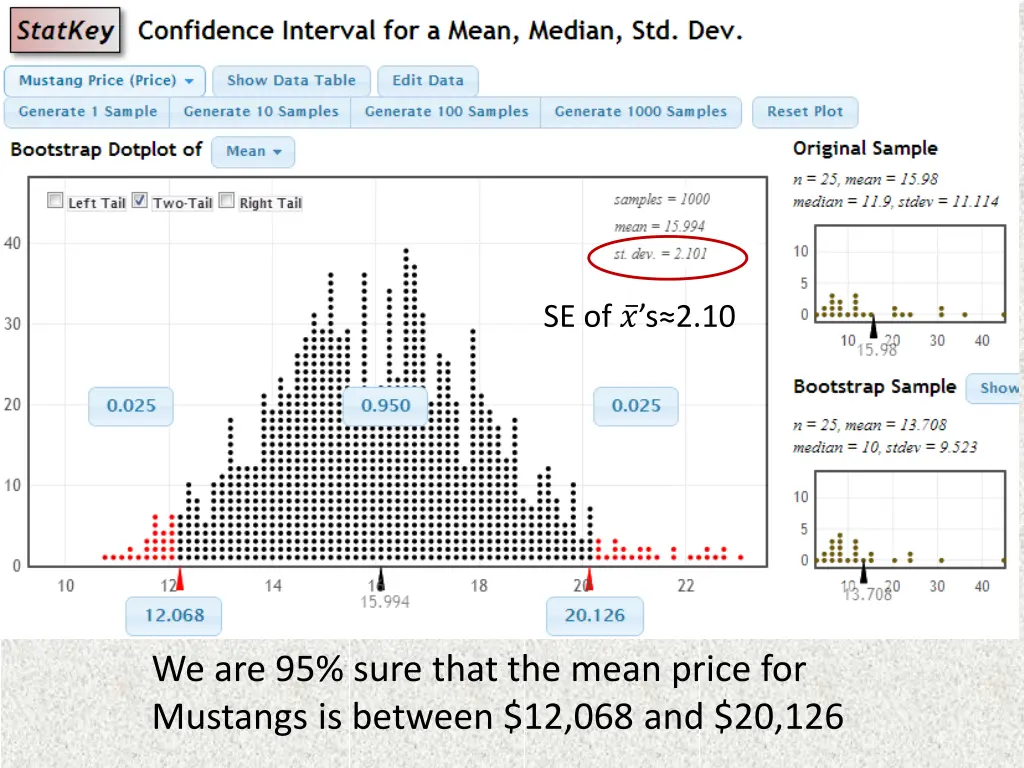Click the 12.068 lower endpoint box

point(174,615)
